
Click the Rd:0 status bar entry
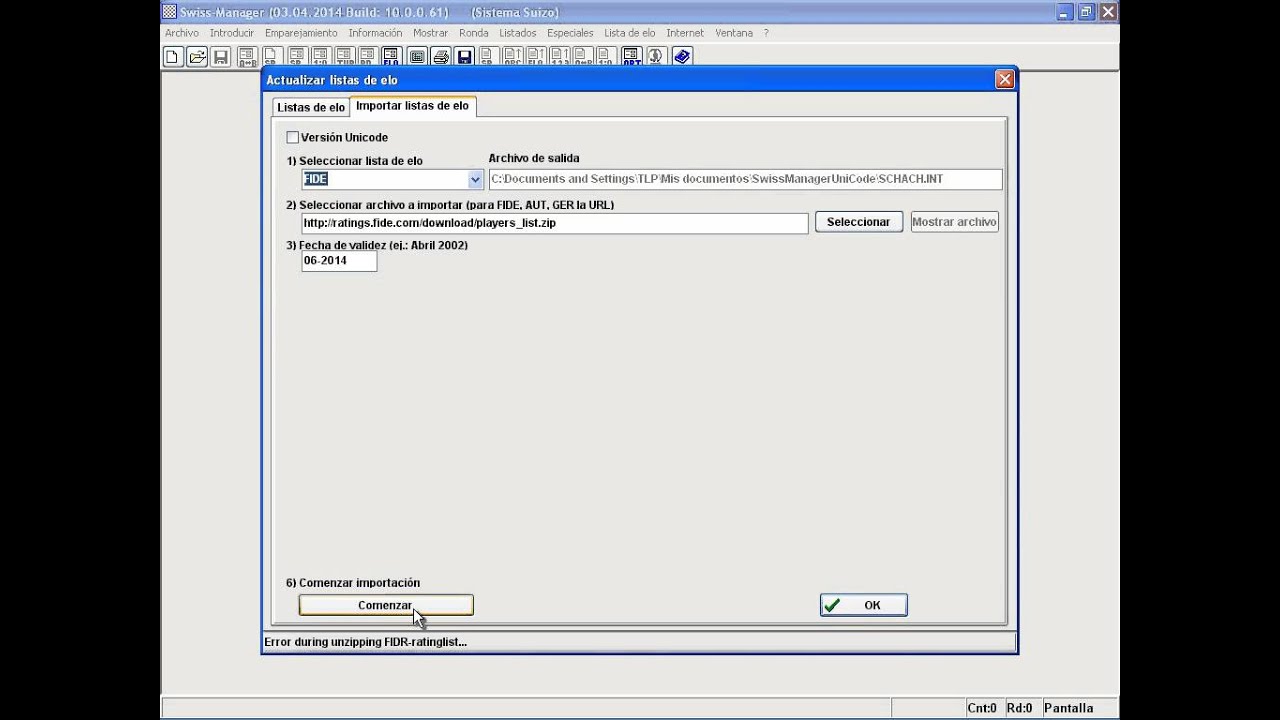coord(1019,708)
